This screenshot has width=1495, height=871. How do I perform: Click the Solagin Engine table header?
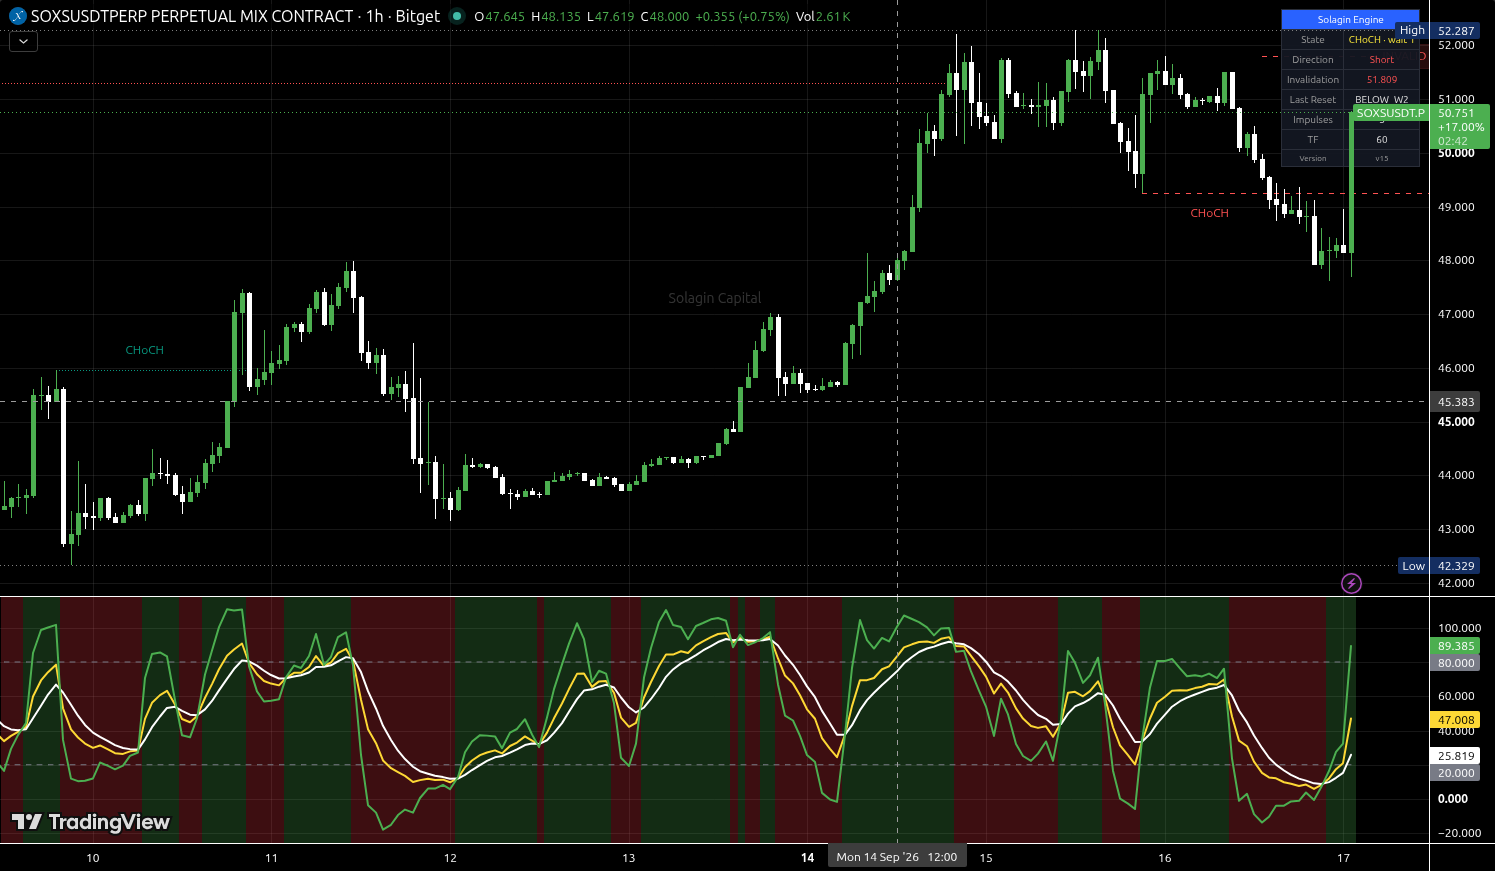pyautogui.click(x=1350, y=20)
